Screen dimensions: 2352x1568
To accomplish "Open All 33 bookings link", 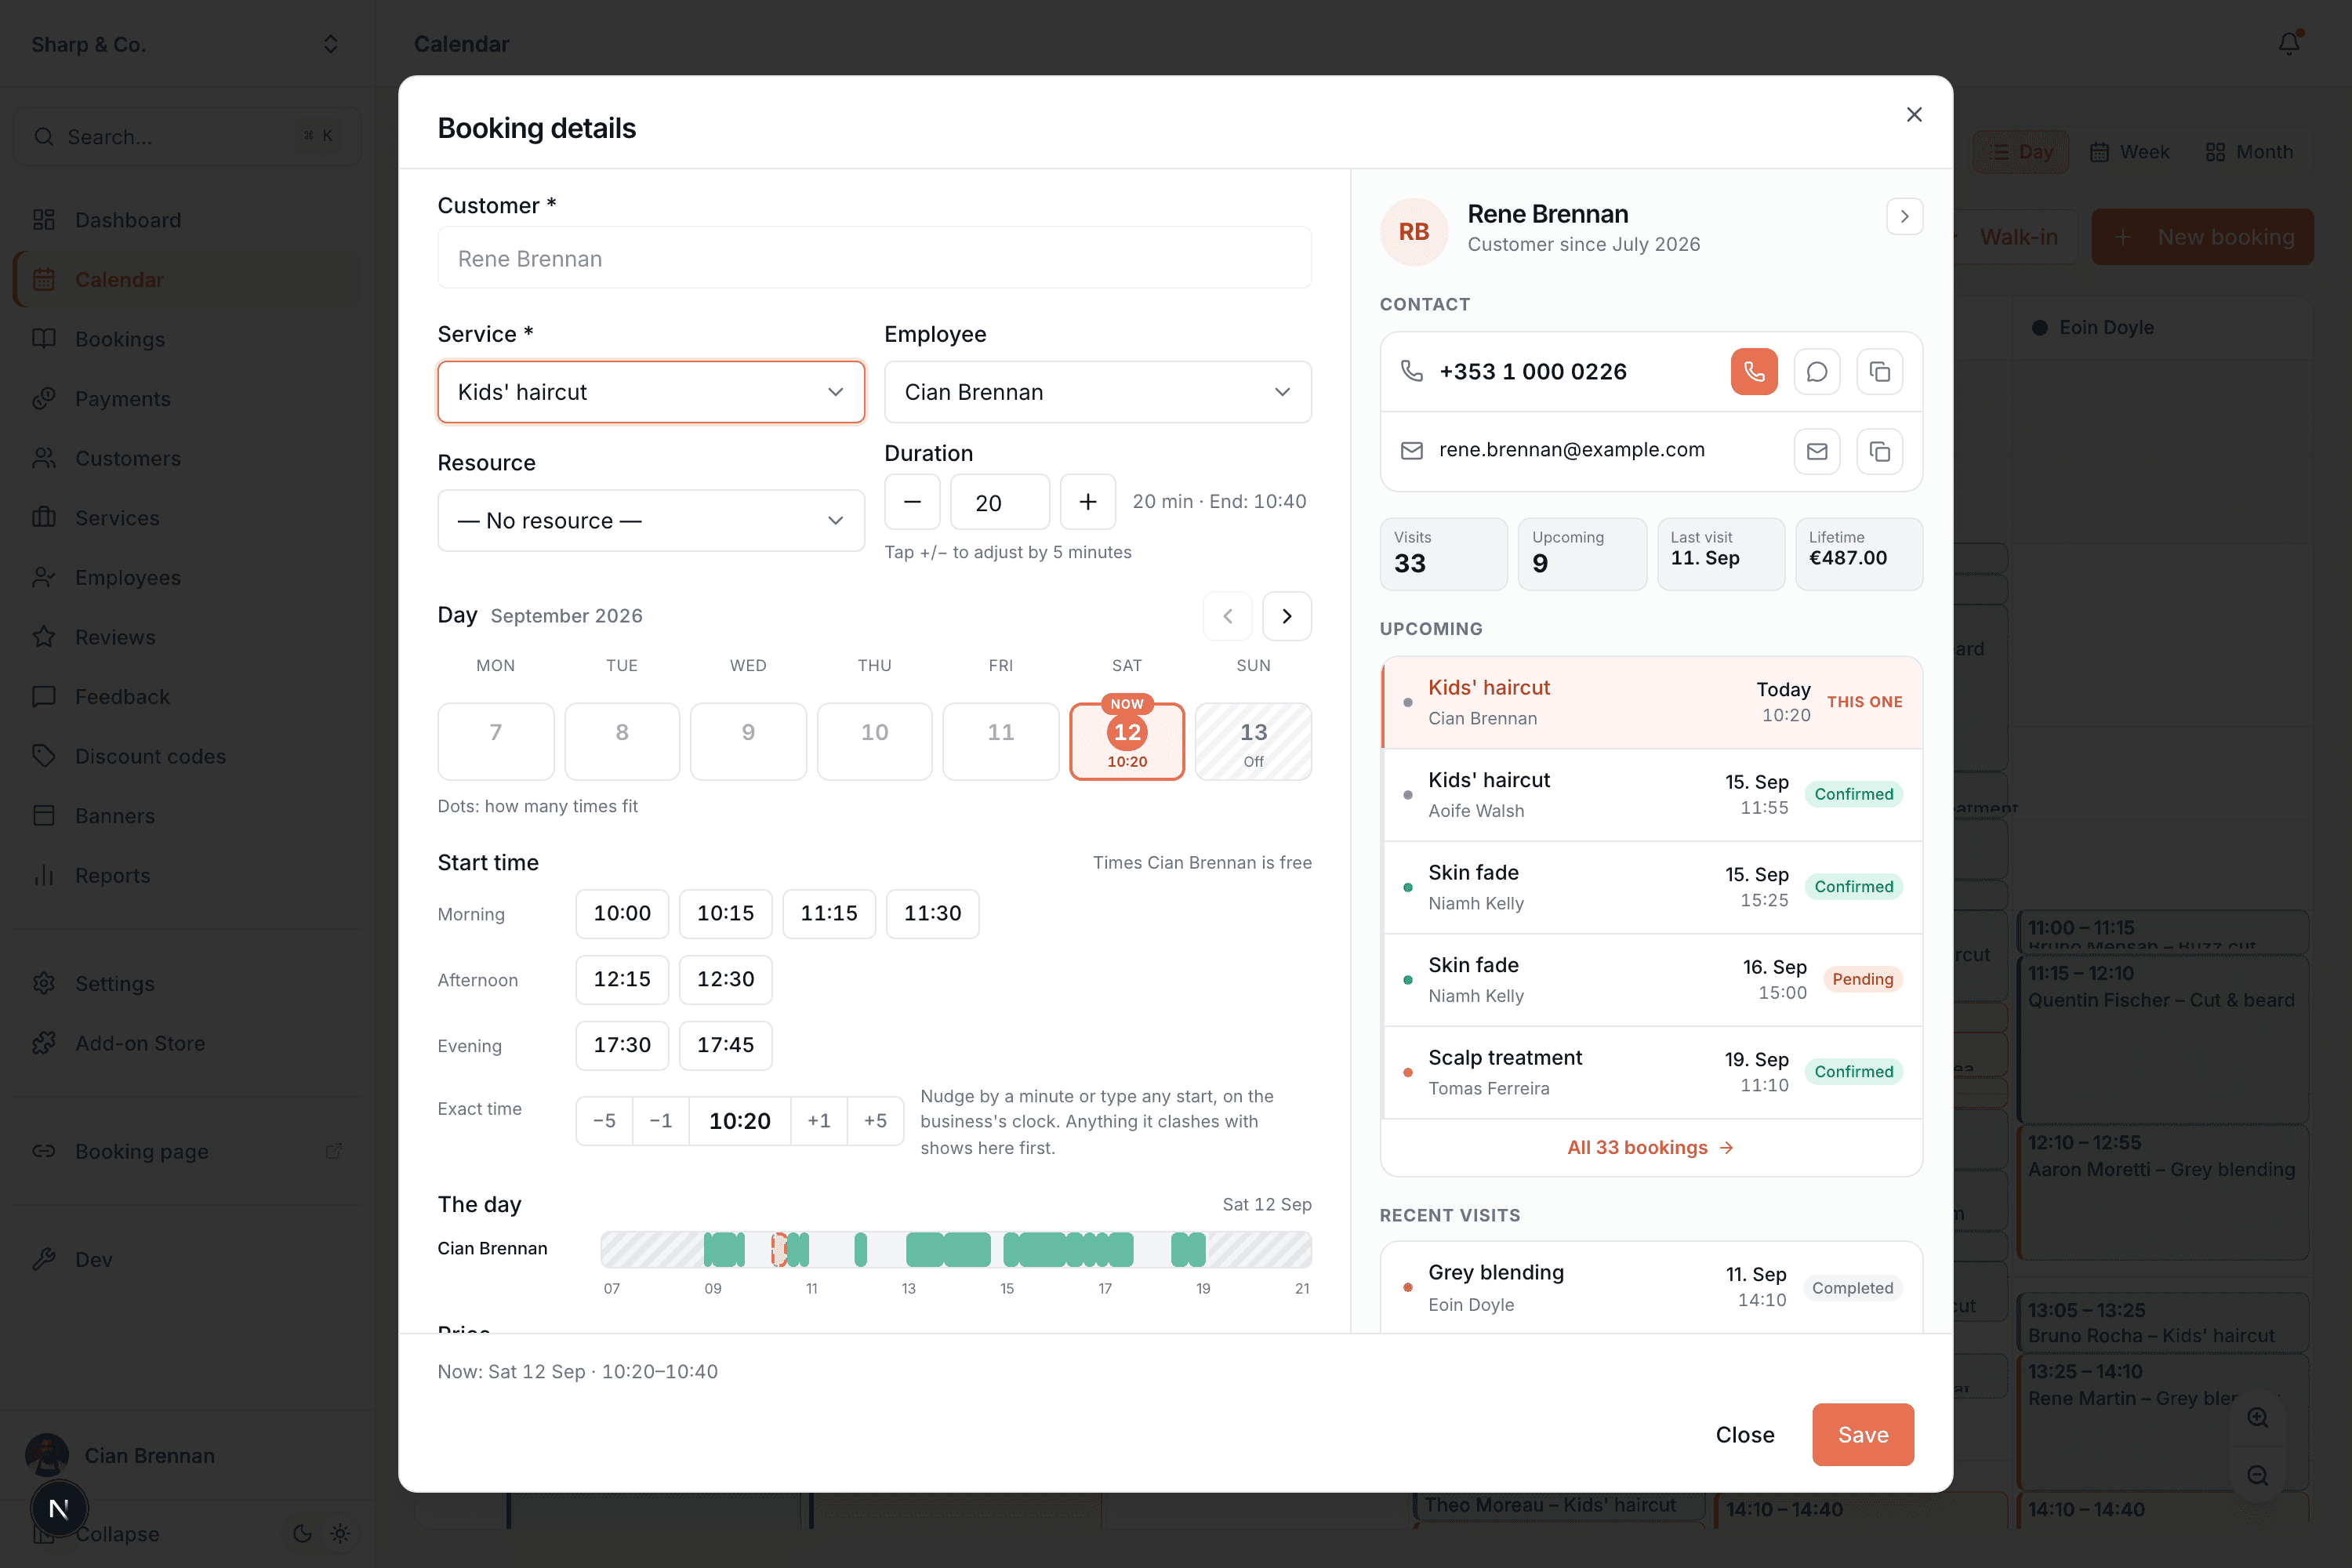I will [x=1651, y=1147].
